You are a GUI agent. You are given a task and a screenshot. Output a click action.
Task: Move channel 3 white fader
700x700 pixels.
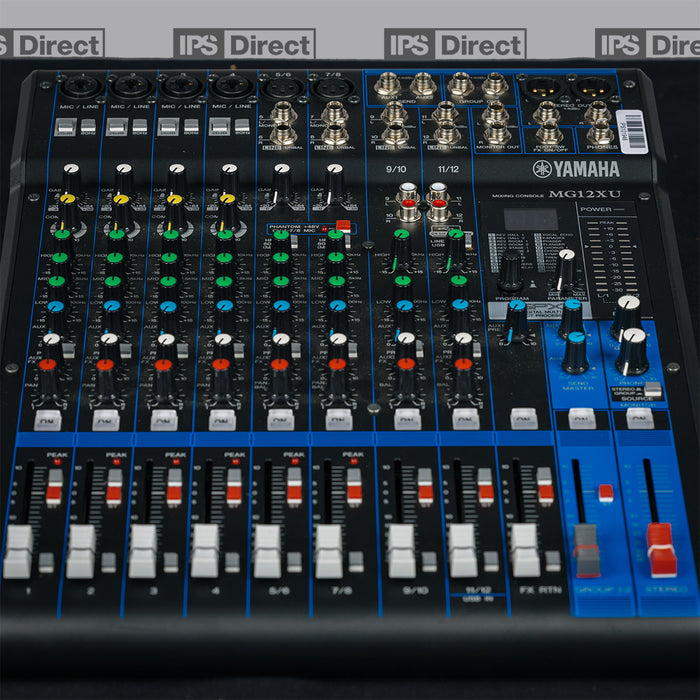pyautogui.click(x=143, y=551)
